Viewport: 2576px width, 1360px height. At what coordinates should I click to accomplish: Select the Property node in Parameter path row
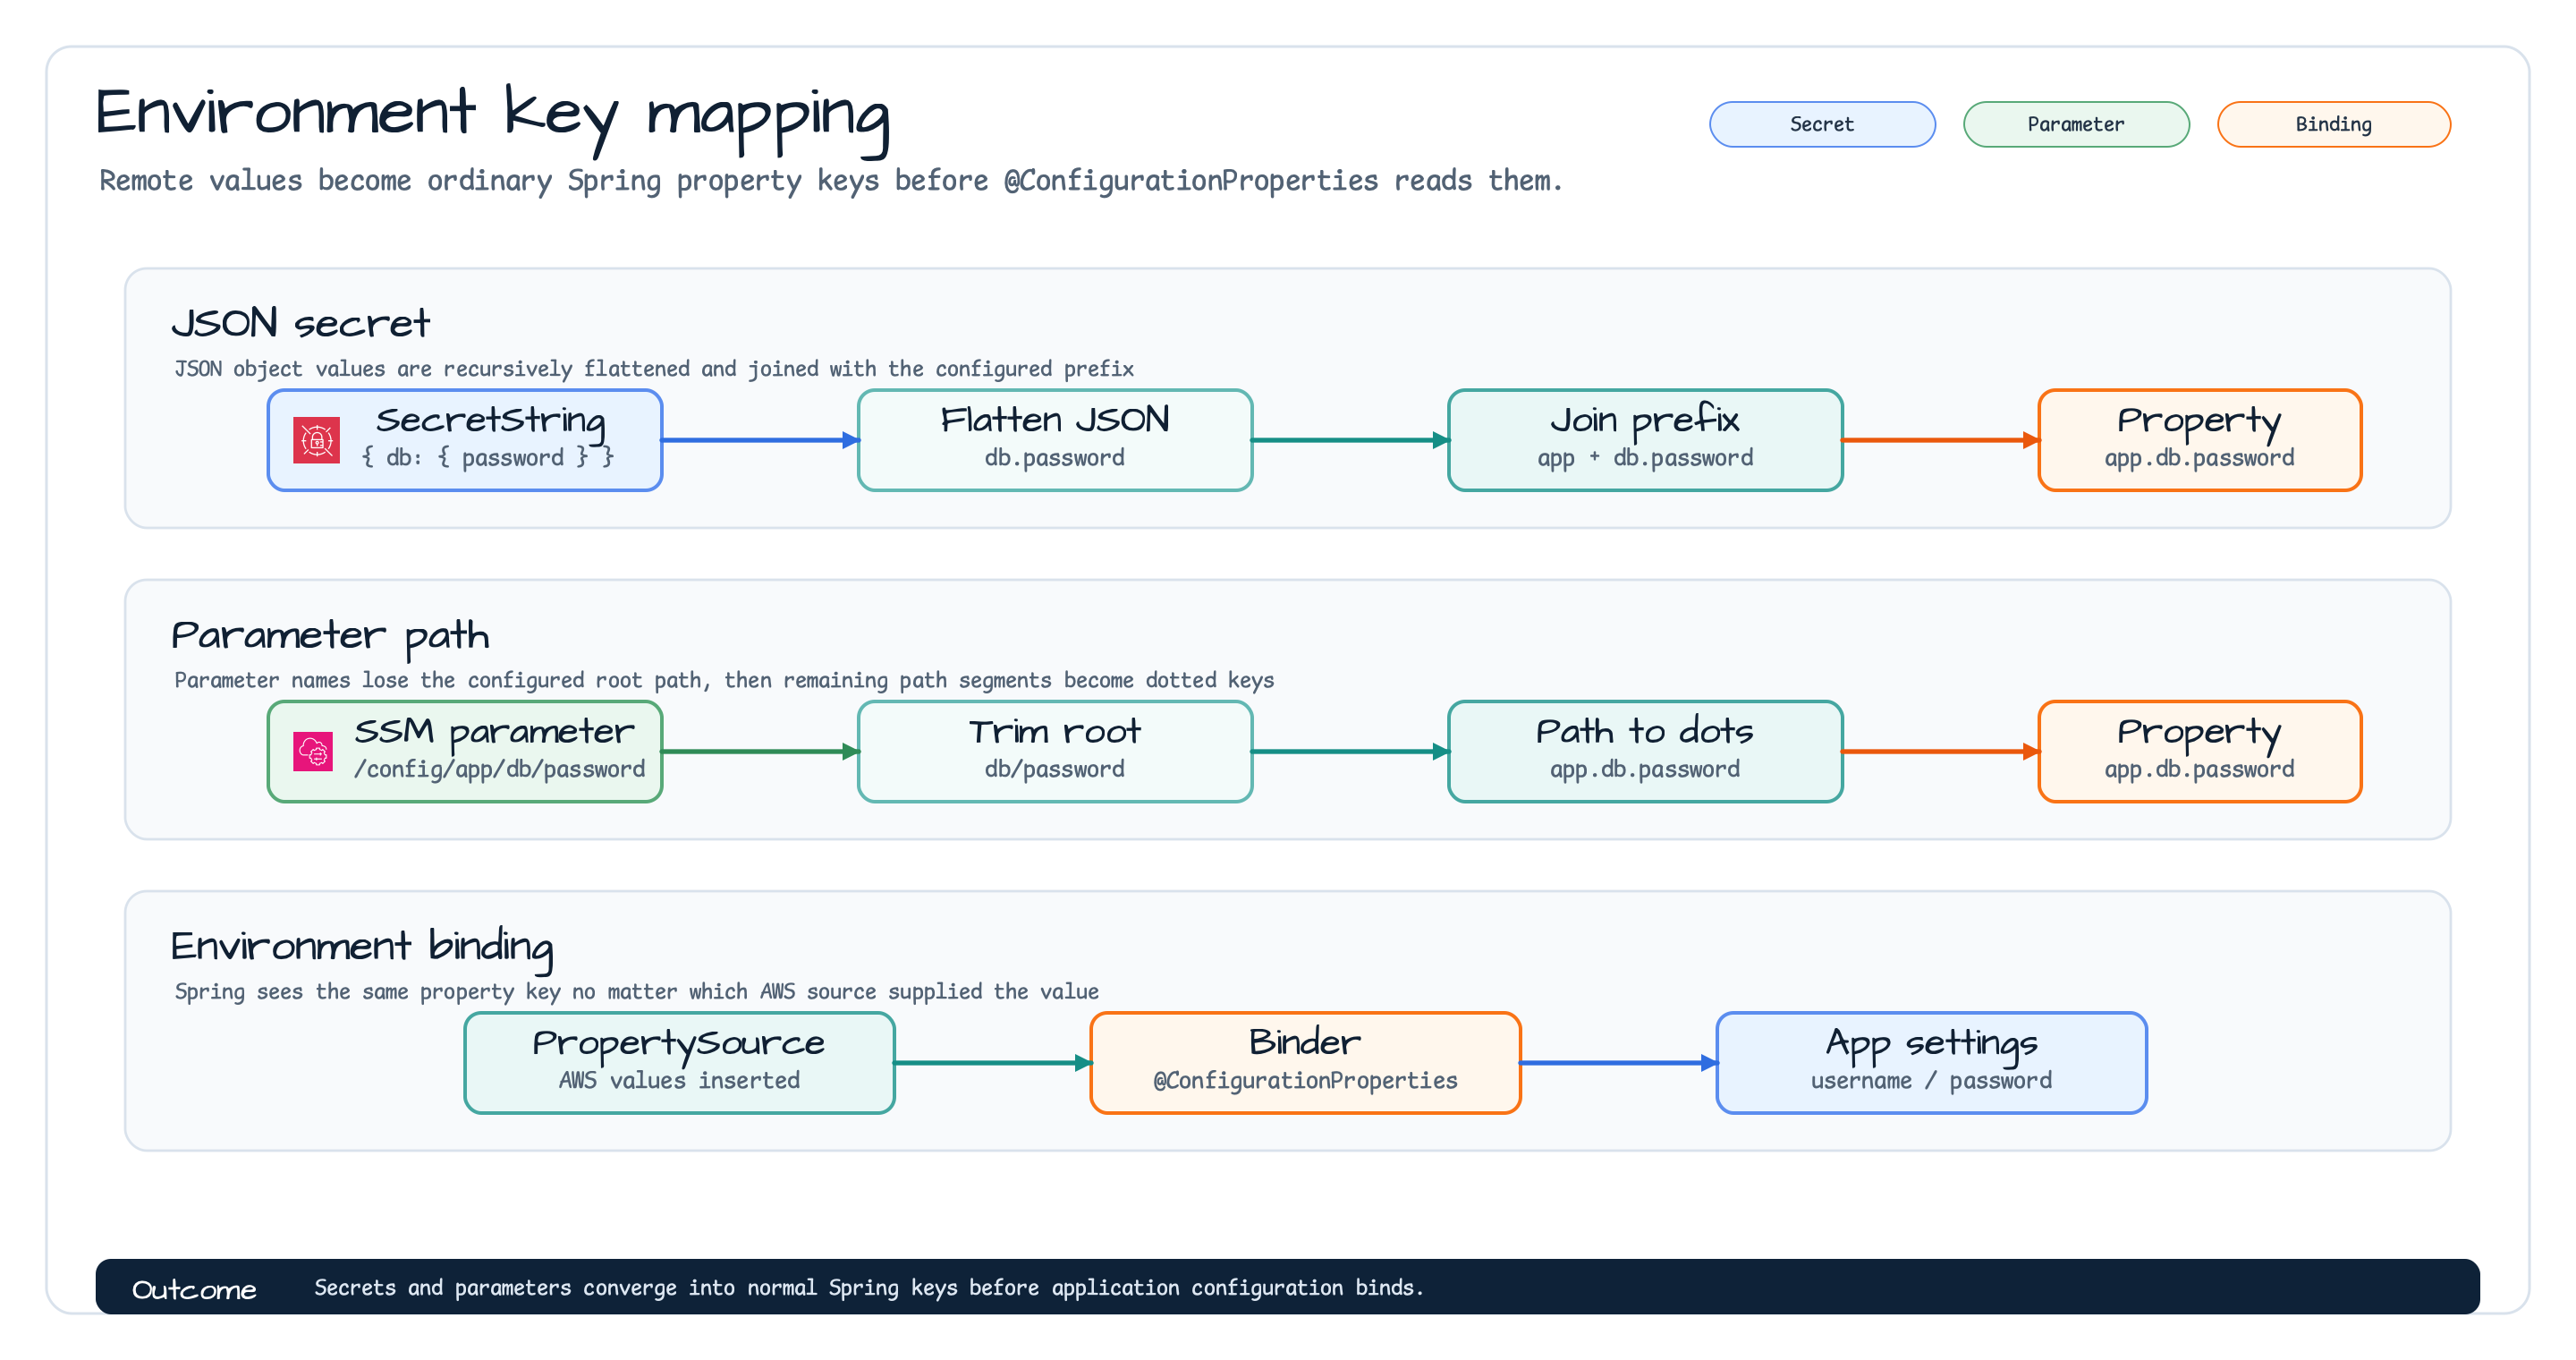2200,751
